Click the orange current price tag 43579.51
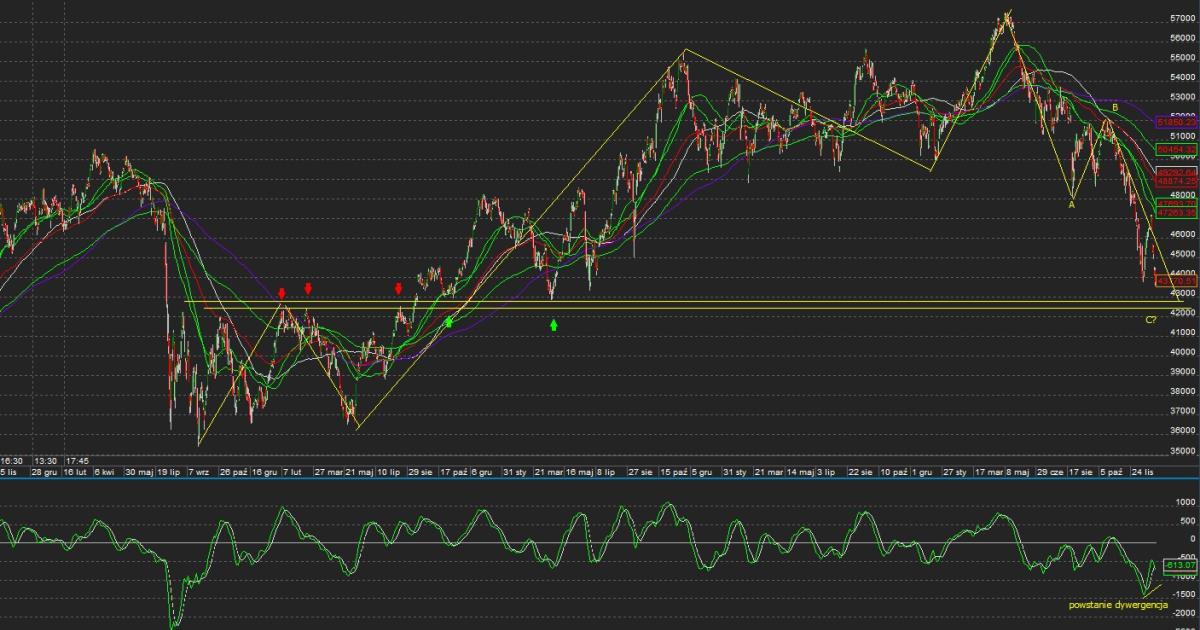 pos(1176,282)
